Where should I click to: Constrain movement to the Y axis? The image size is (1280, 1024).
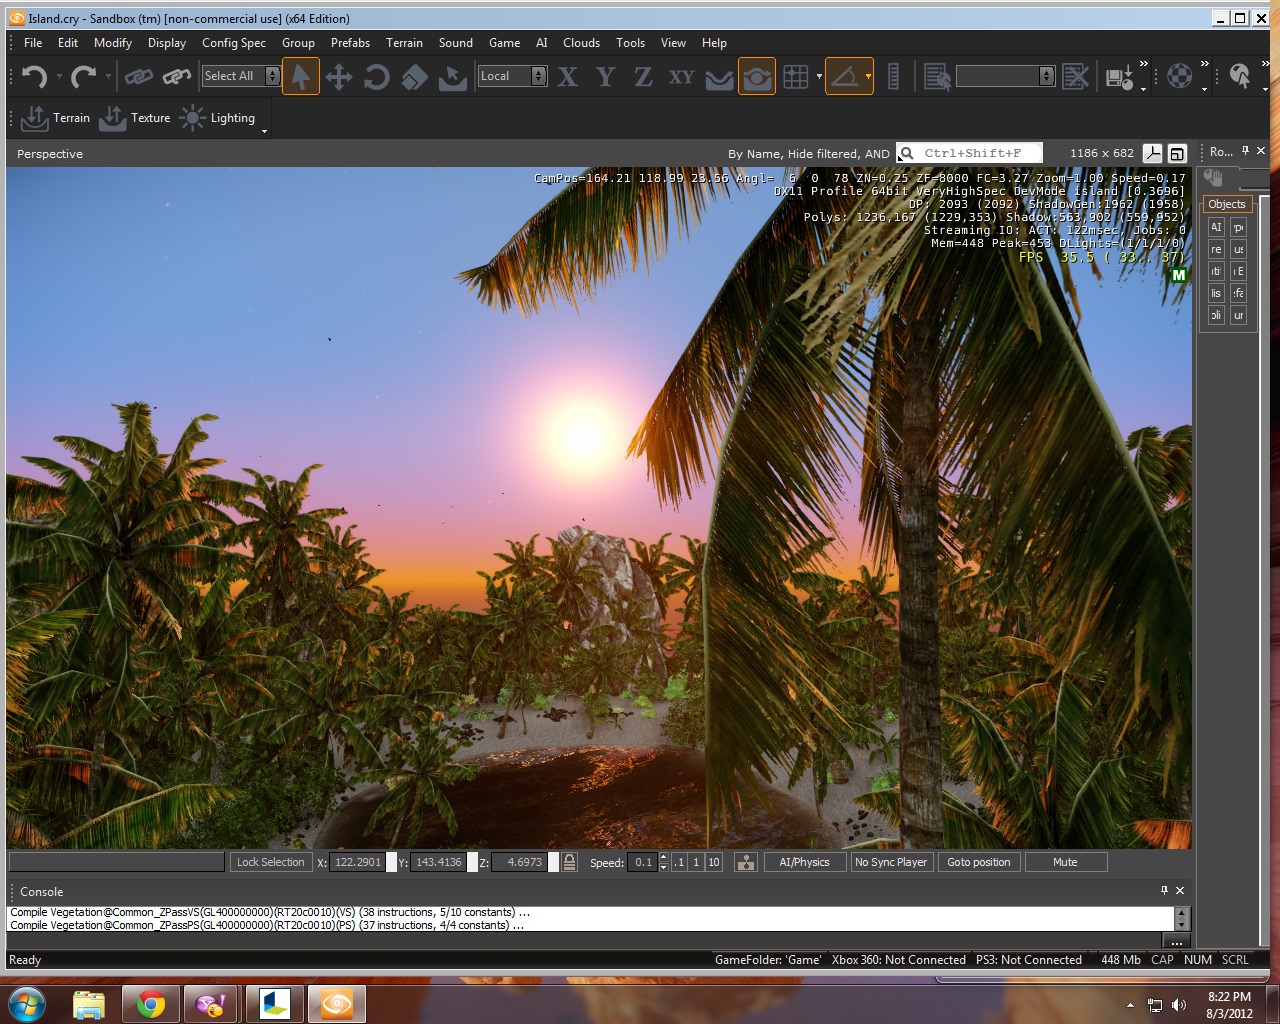click(606, 76)
